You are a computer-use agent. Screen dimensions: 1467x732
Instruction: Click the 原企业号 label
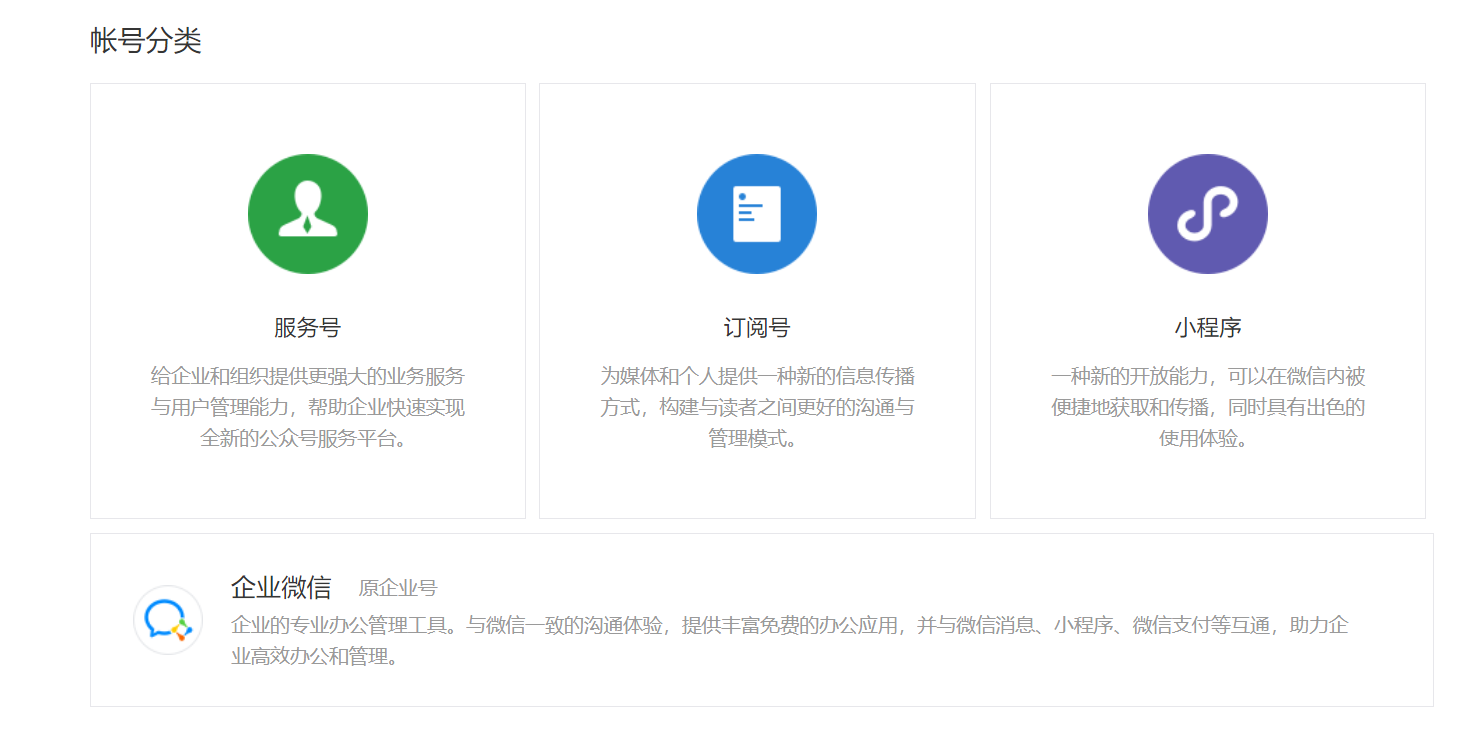398,588
